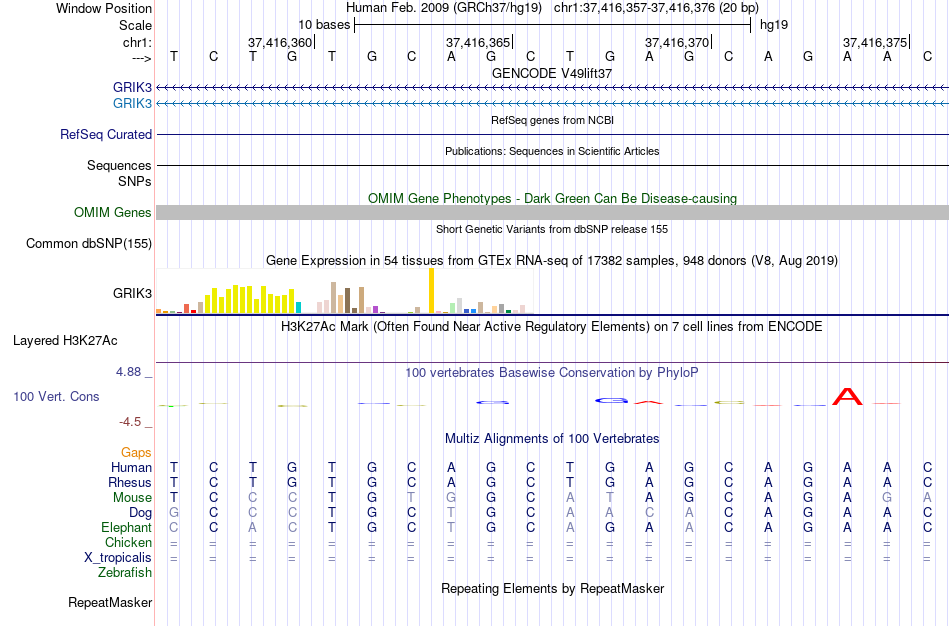
Task: Select the Rhesus species label
Action: tap(130, 482)
